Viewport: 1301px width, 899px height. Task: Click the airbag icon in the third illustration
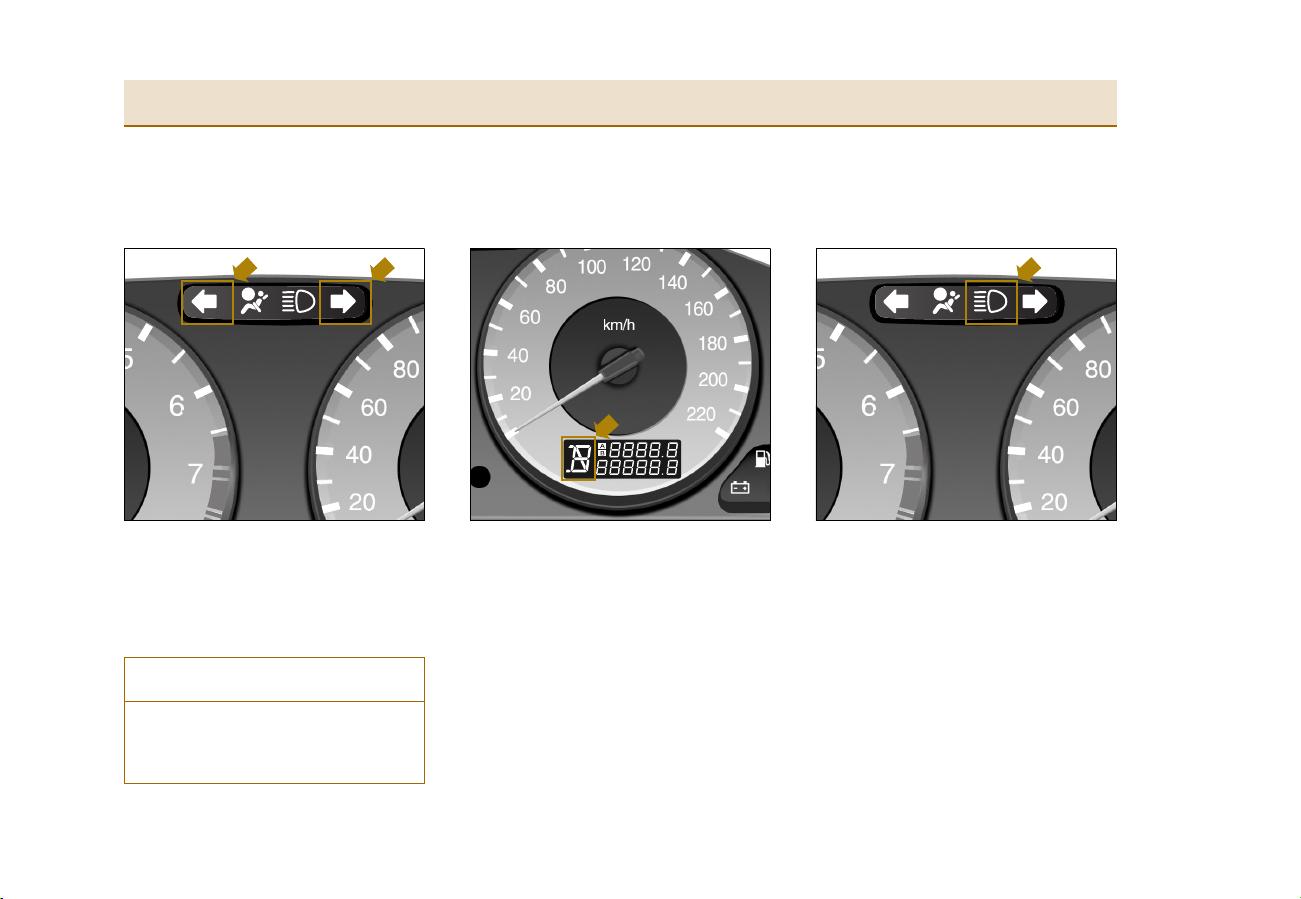pyautogui.click(x=946, y=302)
